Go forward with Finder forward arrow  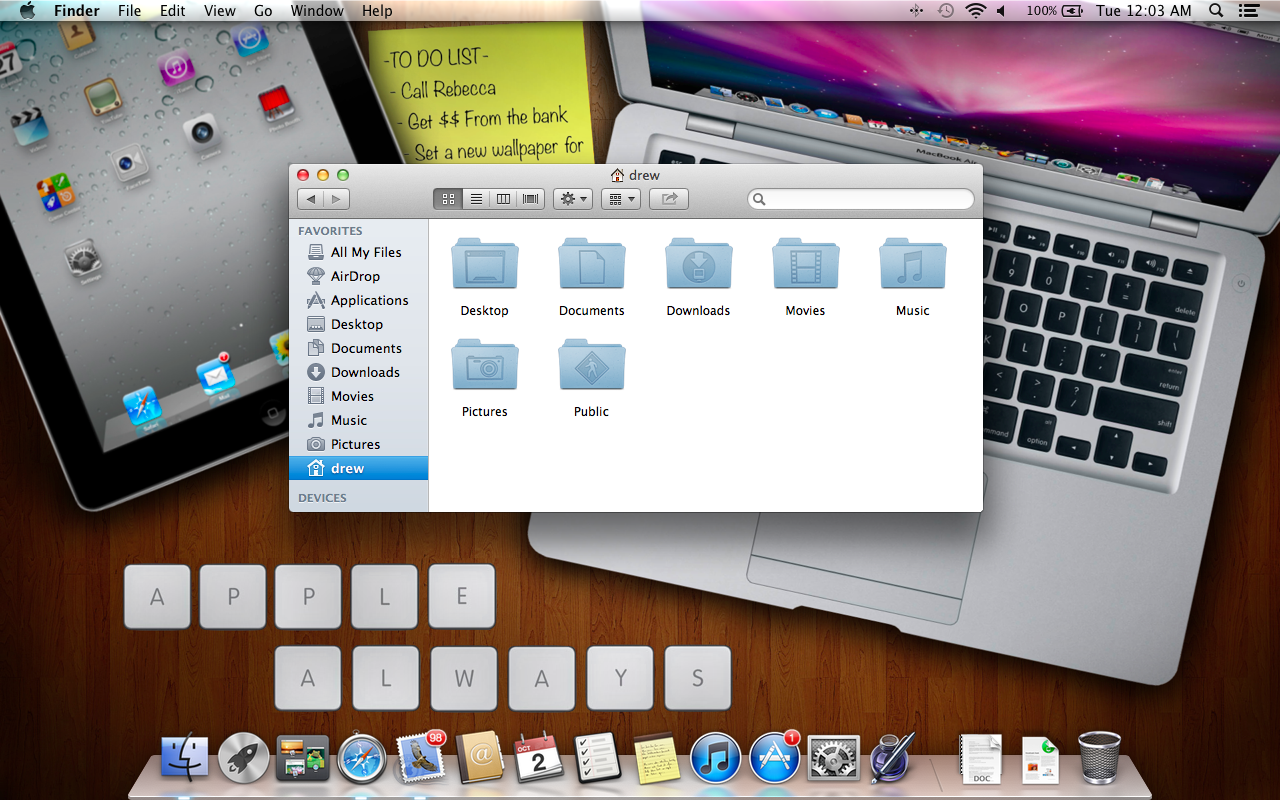pos(337,199)
